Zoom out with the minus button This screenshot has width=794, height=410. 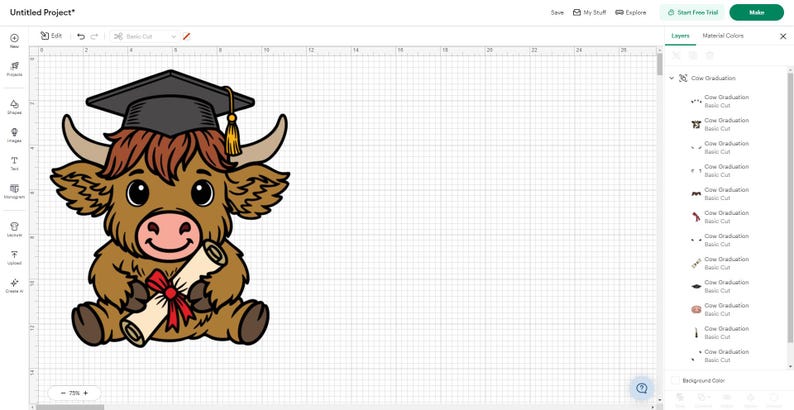(x=63, y=393)
